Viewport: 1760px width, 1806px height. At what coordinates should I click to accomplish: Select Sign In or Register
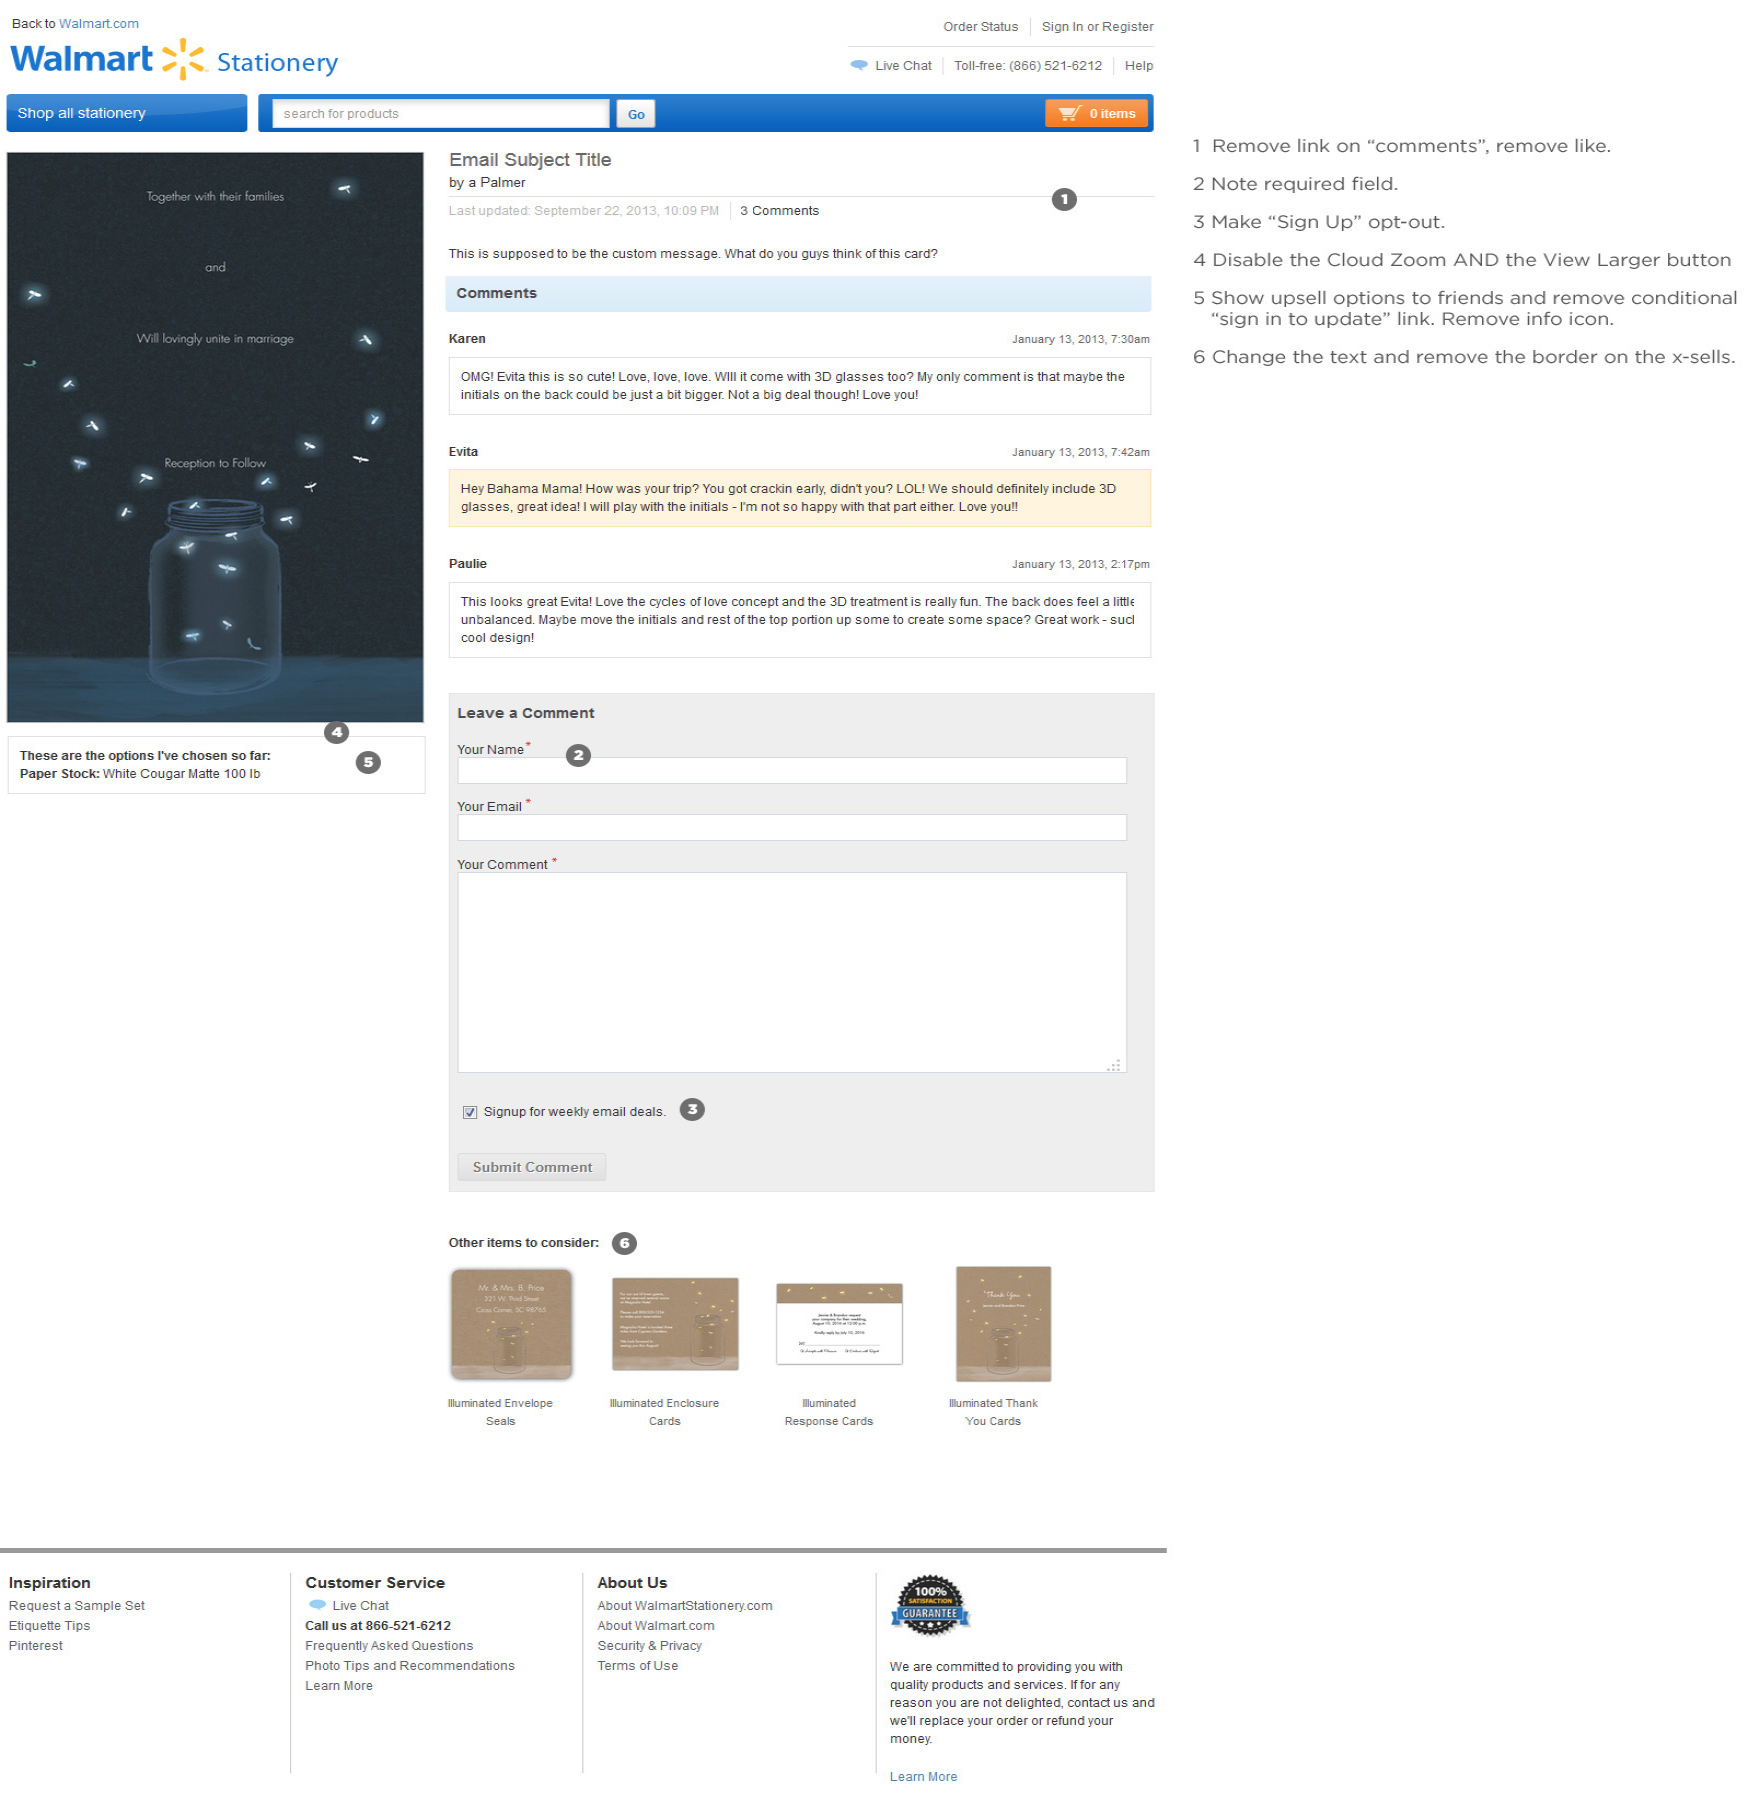(x=1097, y=26)
